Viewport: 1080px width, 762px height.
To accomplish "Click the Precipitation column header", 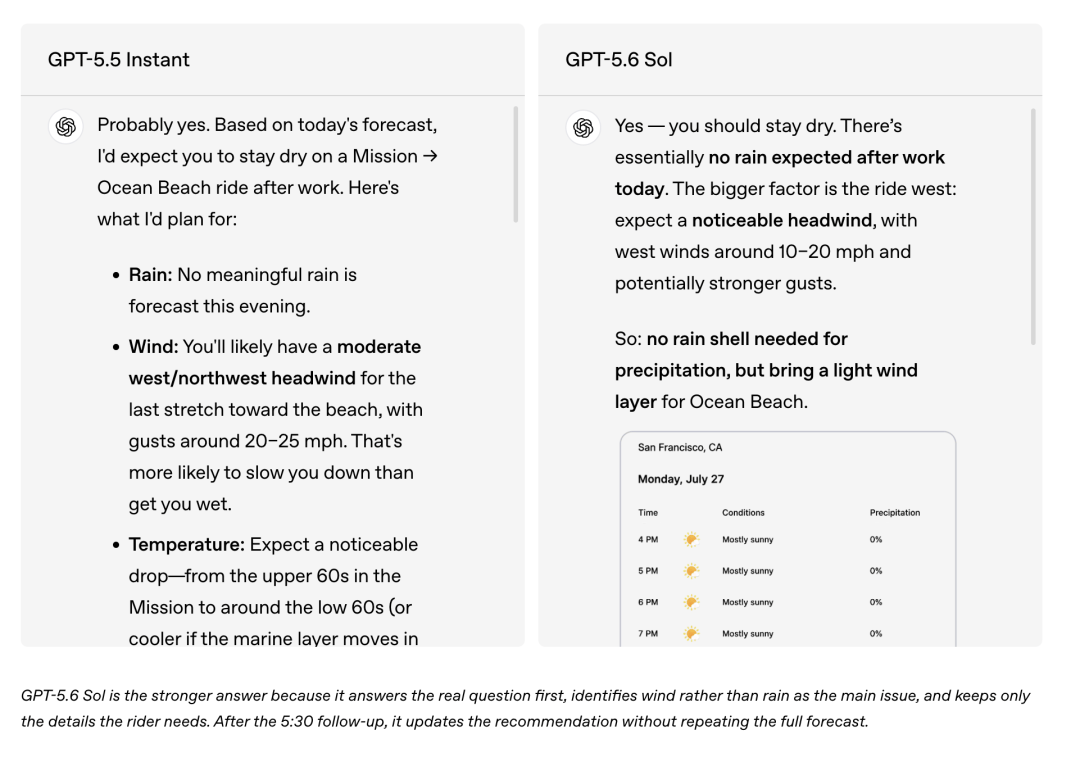I will click(895, 513).
